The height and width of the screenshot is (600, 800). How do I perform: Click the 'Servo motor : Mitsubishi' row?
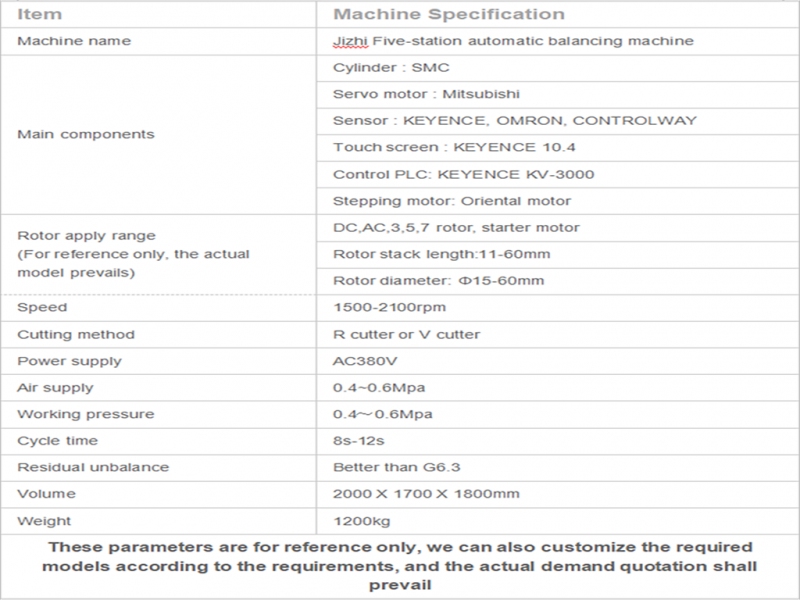click(x=558, y=94)
